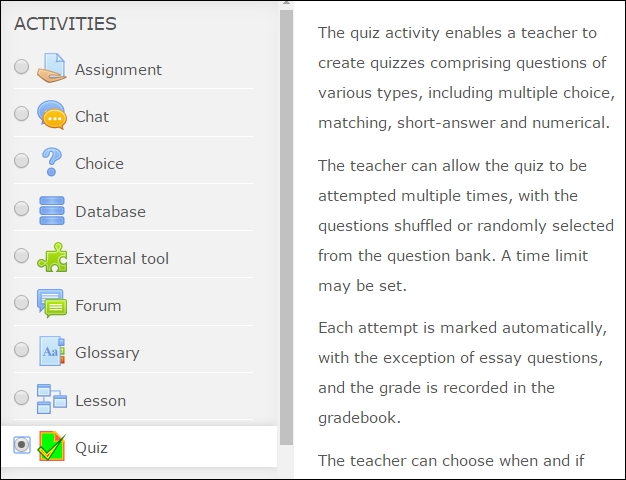Click the Choice question mark icon
This screenshot has height=480, width=626.
pyautogui.click(x=52, y=162)
